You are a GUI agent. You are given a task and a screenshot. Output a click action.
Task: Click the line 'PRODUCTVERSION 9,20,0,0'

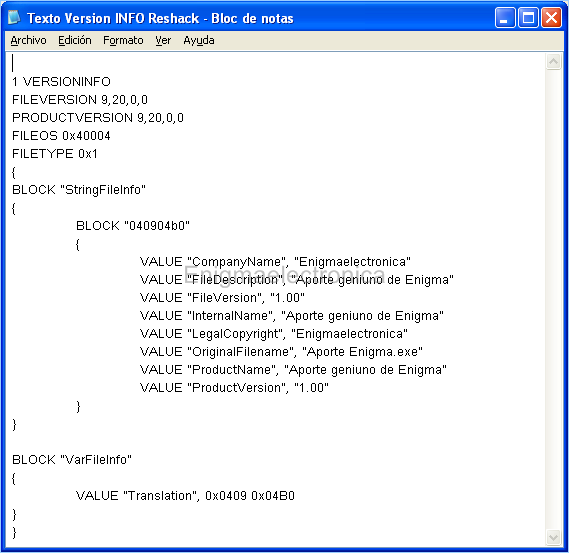click(98, 118)
